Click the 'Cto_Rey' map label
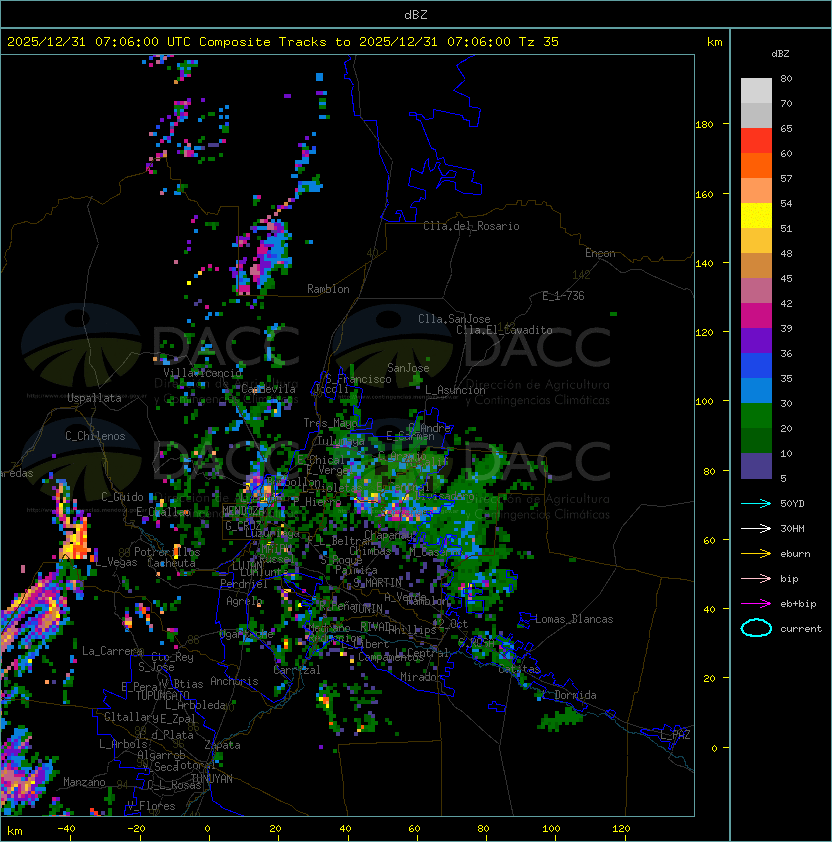Screen dimensions: 832x842 [x=172, y=657]
